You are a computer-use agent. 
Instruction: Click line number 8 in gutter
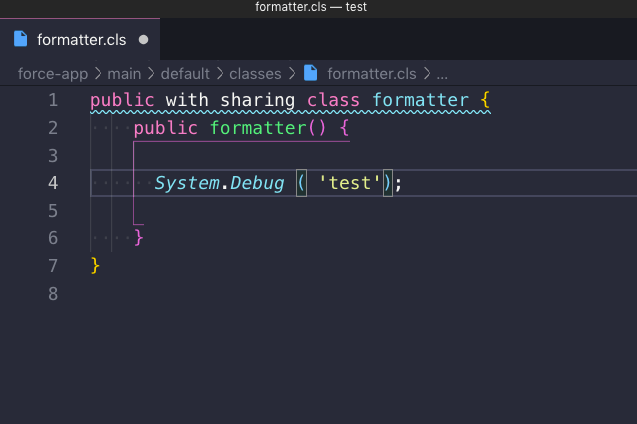(53, 294)
